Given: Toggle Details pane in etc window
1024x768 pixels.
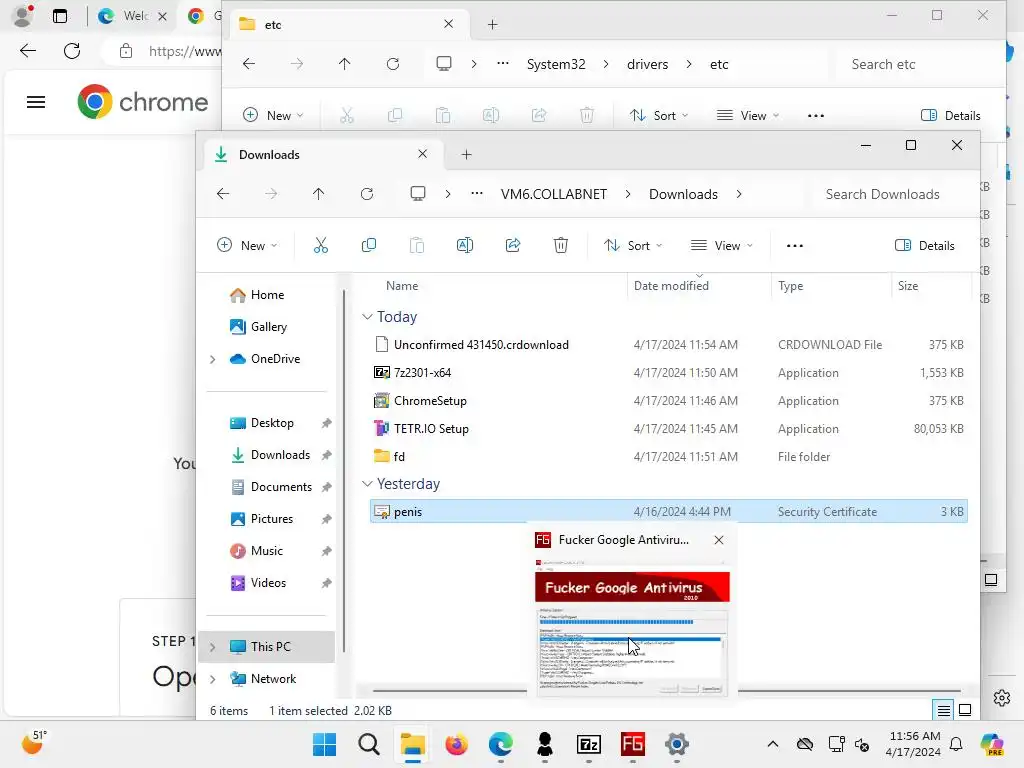Looking at the screenshot, I should [x=950, y=116].
